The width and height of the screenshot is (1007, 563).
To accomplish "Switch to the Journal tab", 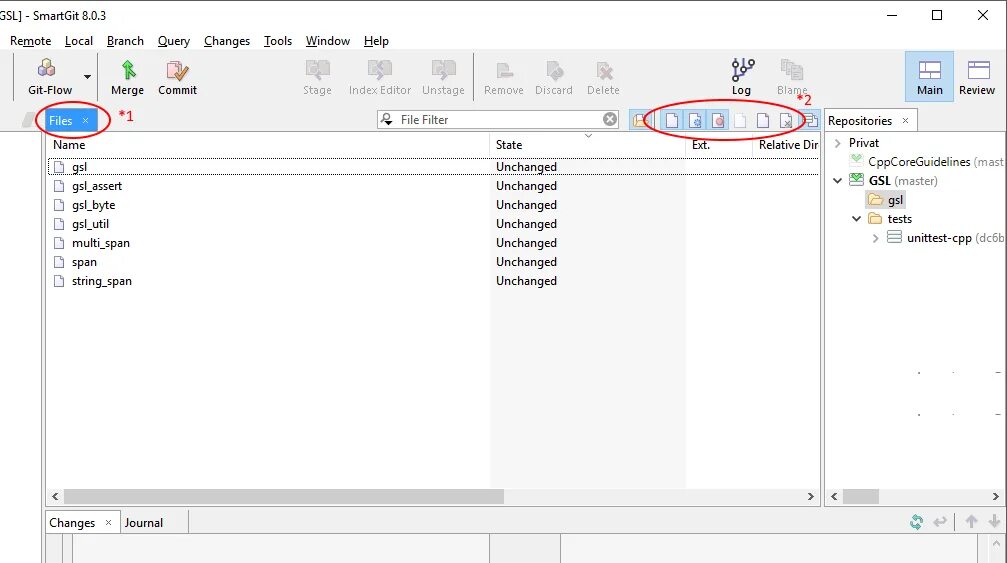I will (144, 523).
